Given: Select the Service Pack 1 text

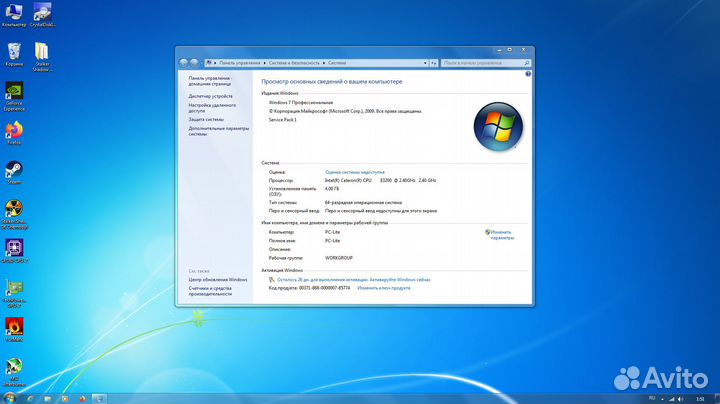Looking at the screenshot, I should tap(283, 120).
